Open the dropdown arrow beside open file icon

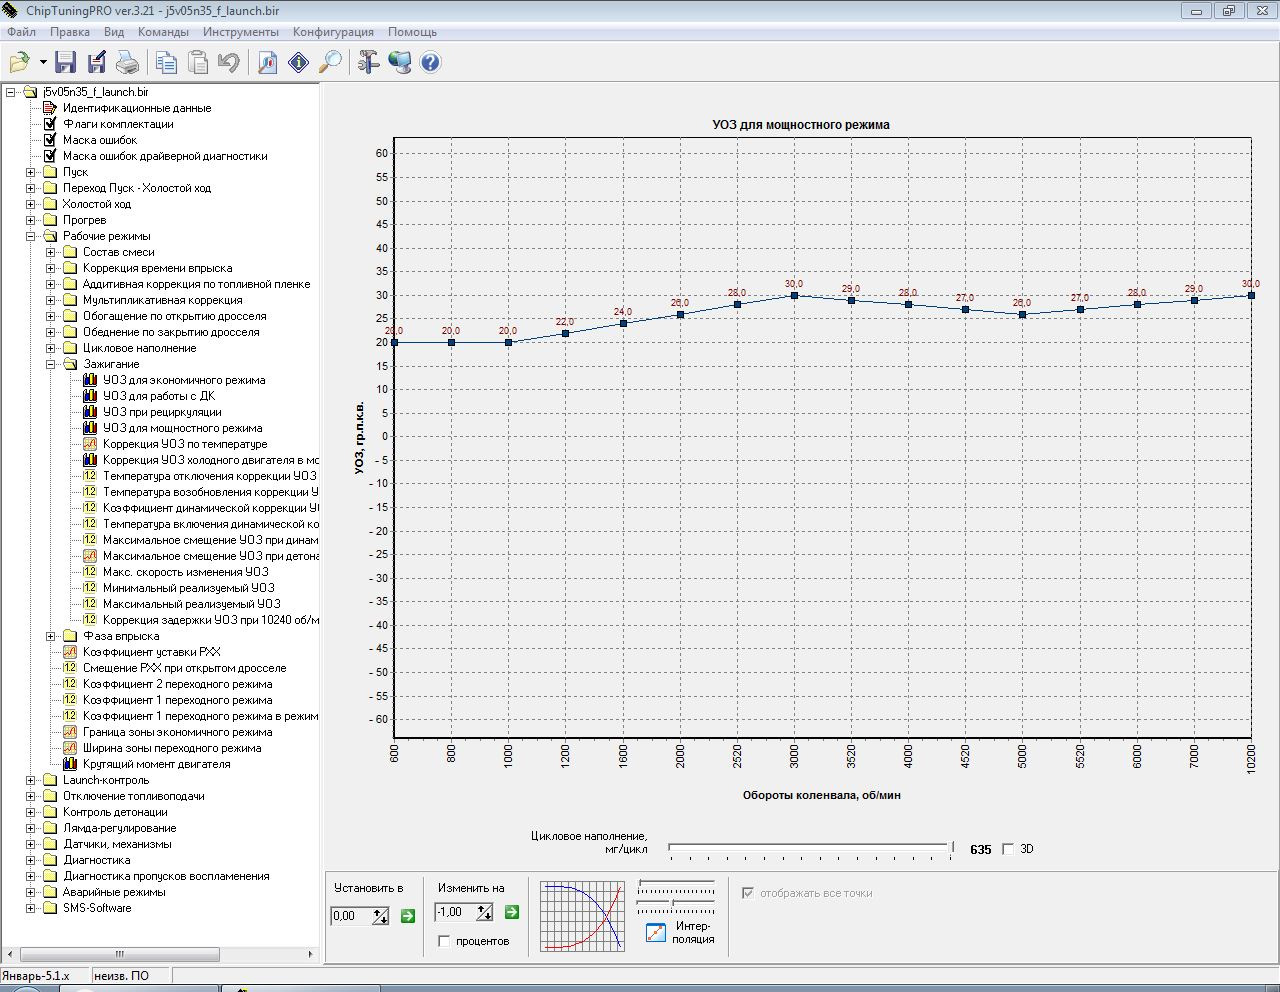[x=43, y=63]
